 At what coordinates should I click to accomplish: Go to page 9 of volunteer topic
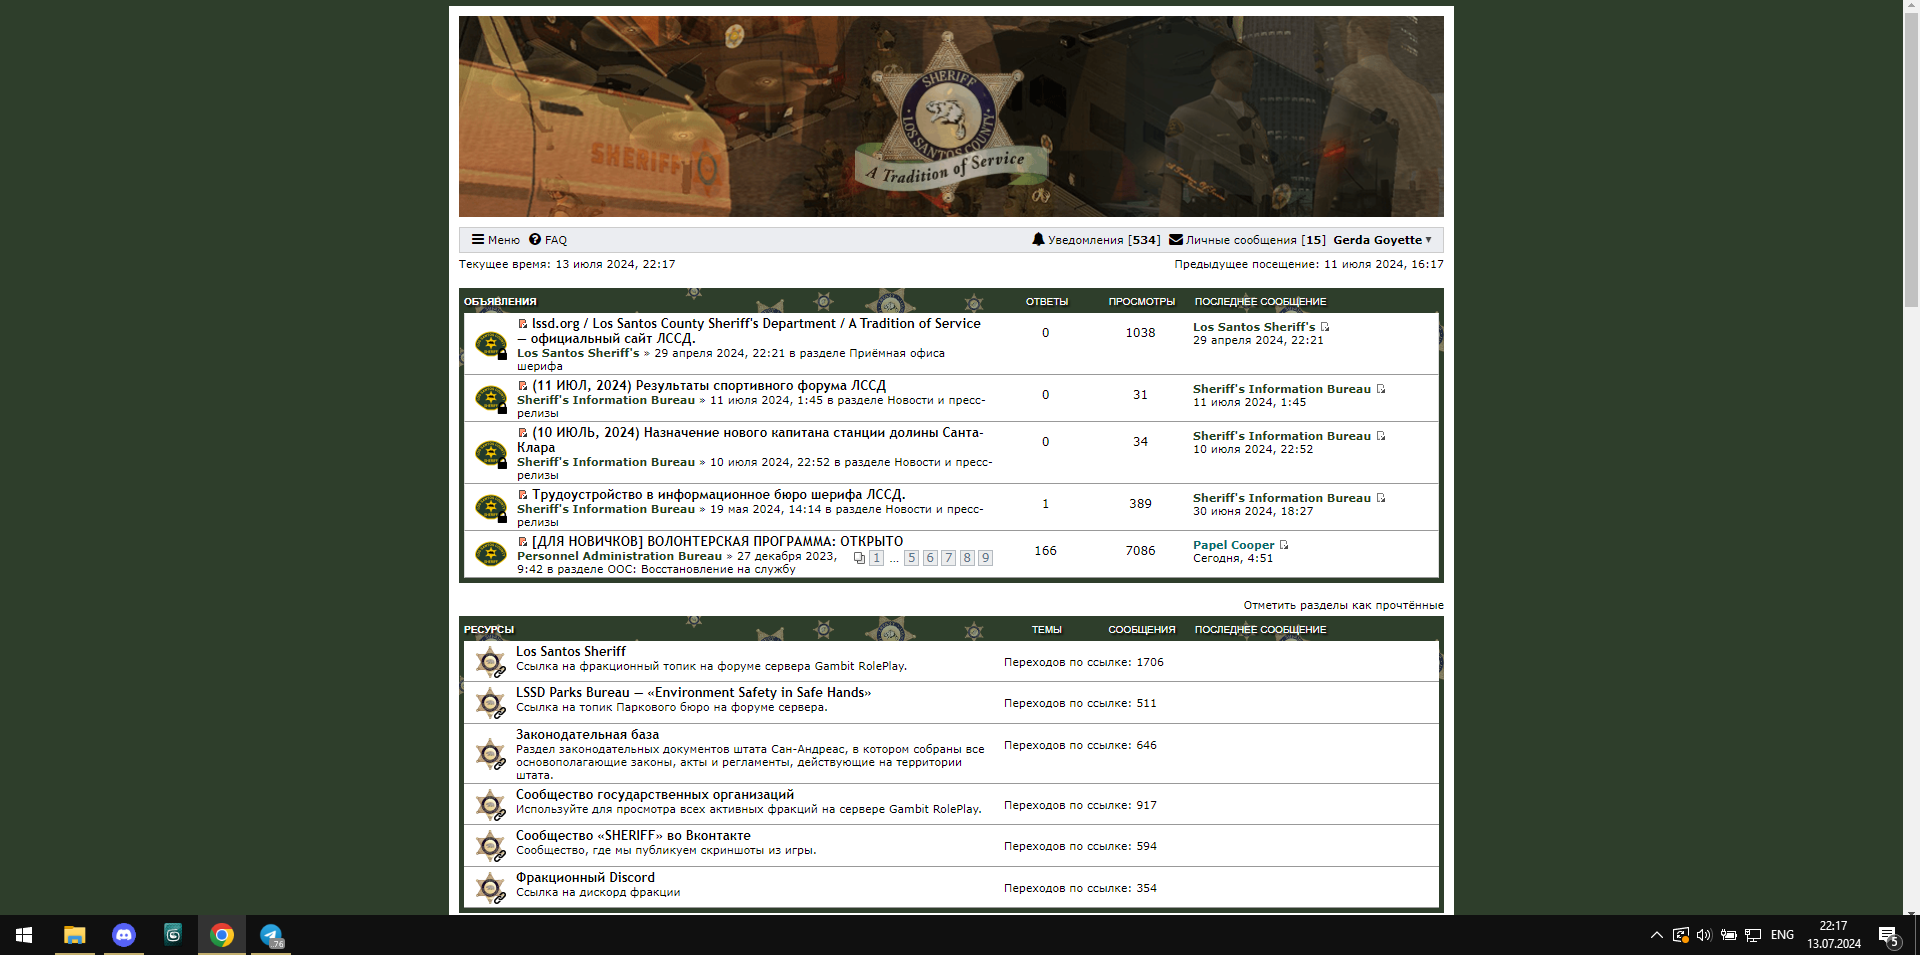pos(985,558)
